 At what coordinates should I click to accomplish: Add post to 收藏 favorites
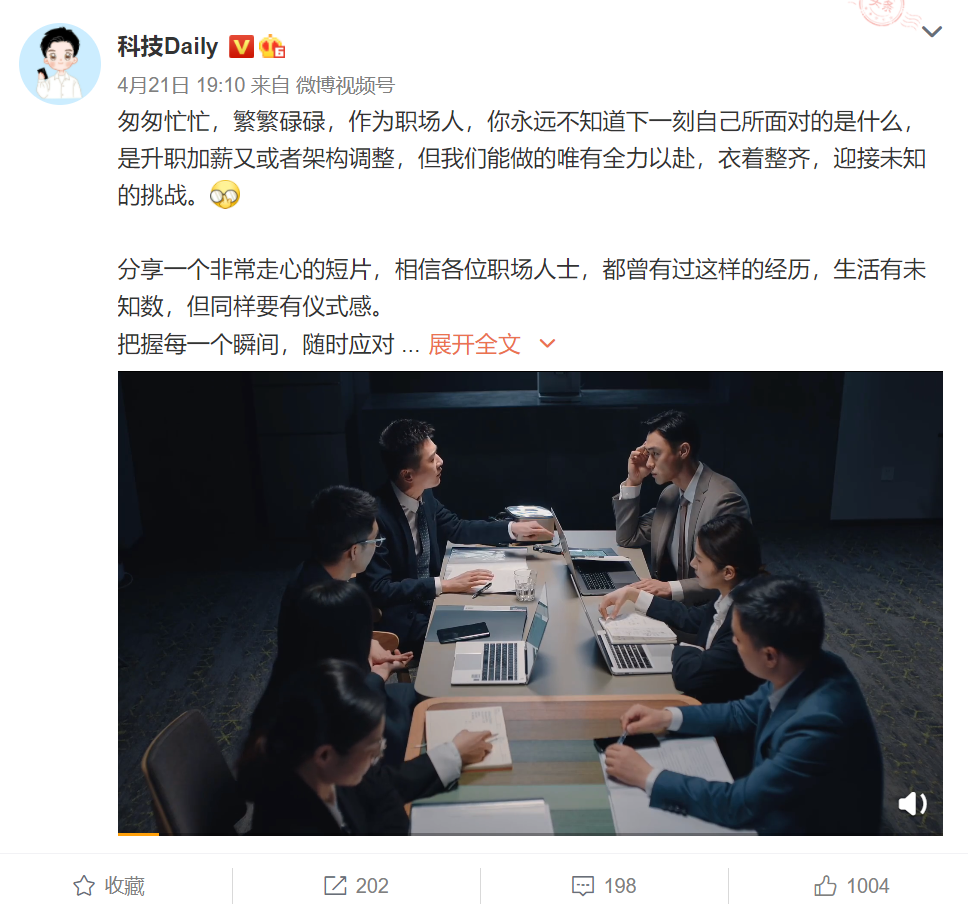click(x=109, y=886)
